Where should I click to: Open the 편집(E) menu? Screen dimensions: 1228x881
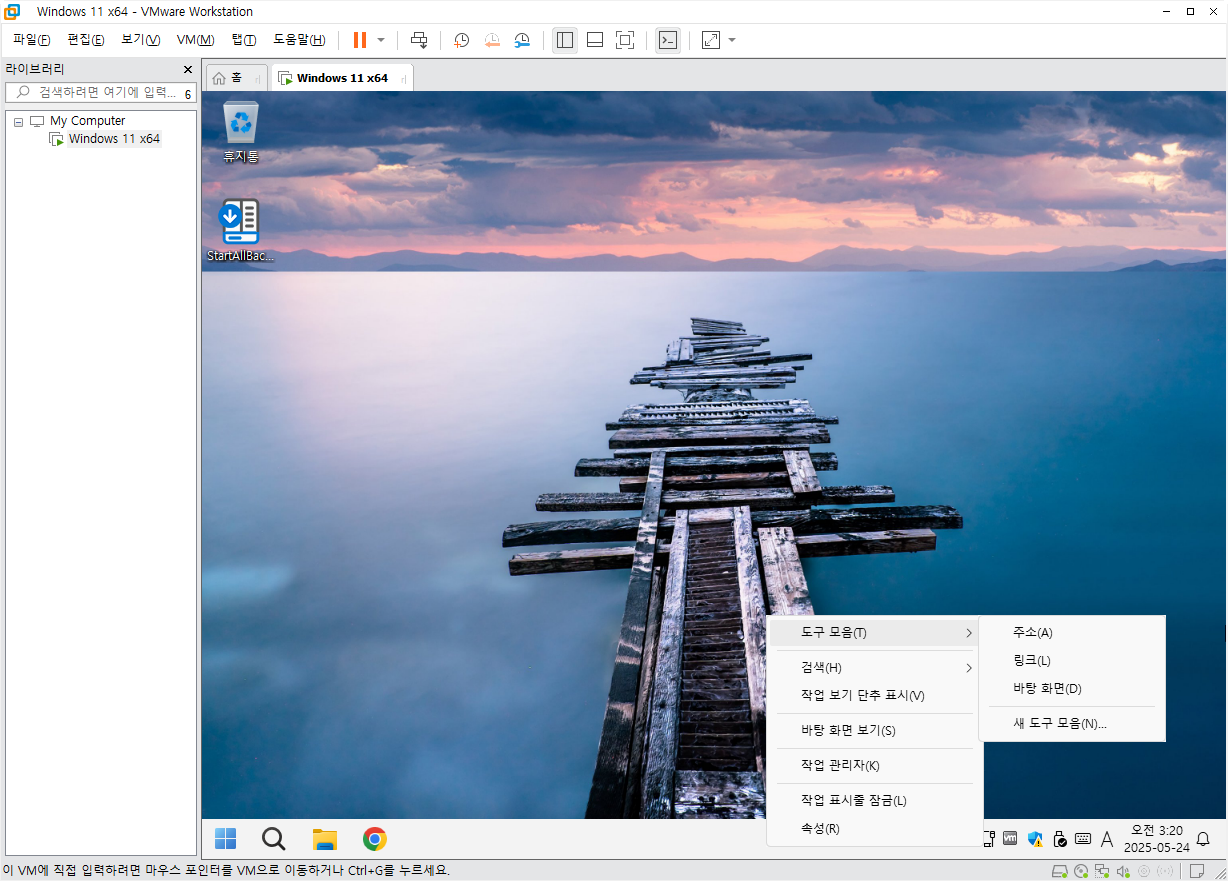click(86, 40)
